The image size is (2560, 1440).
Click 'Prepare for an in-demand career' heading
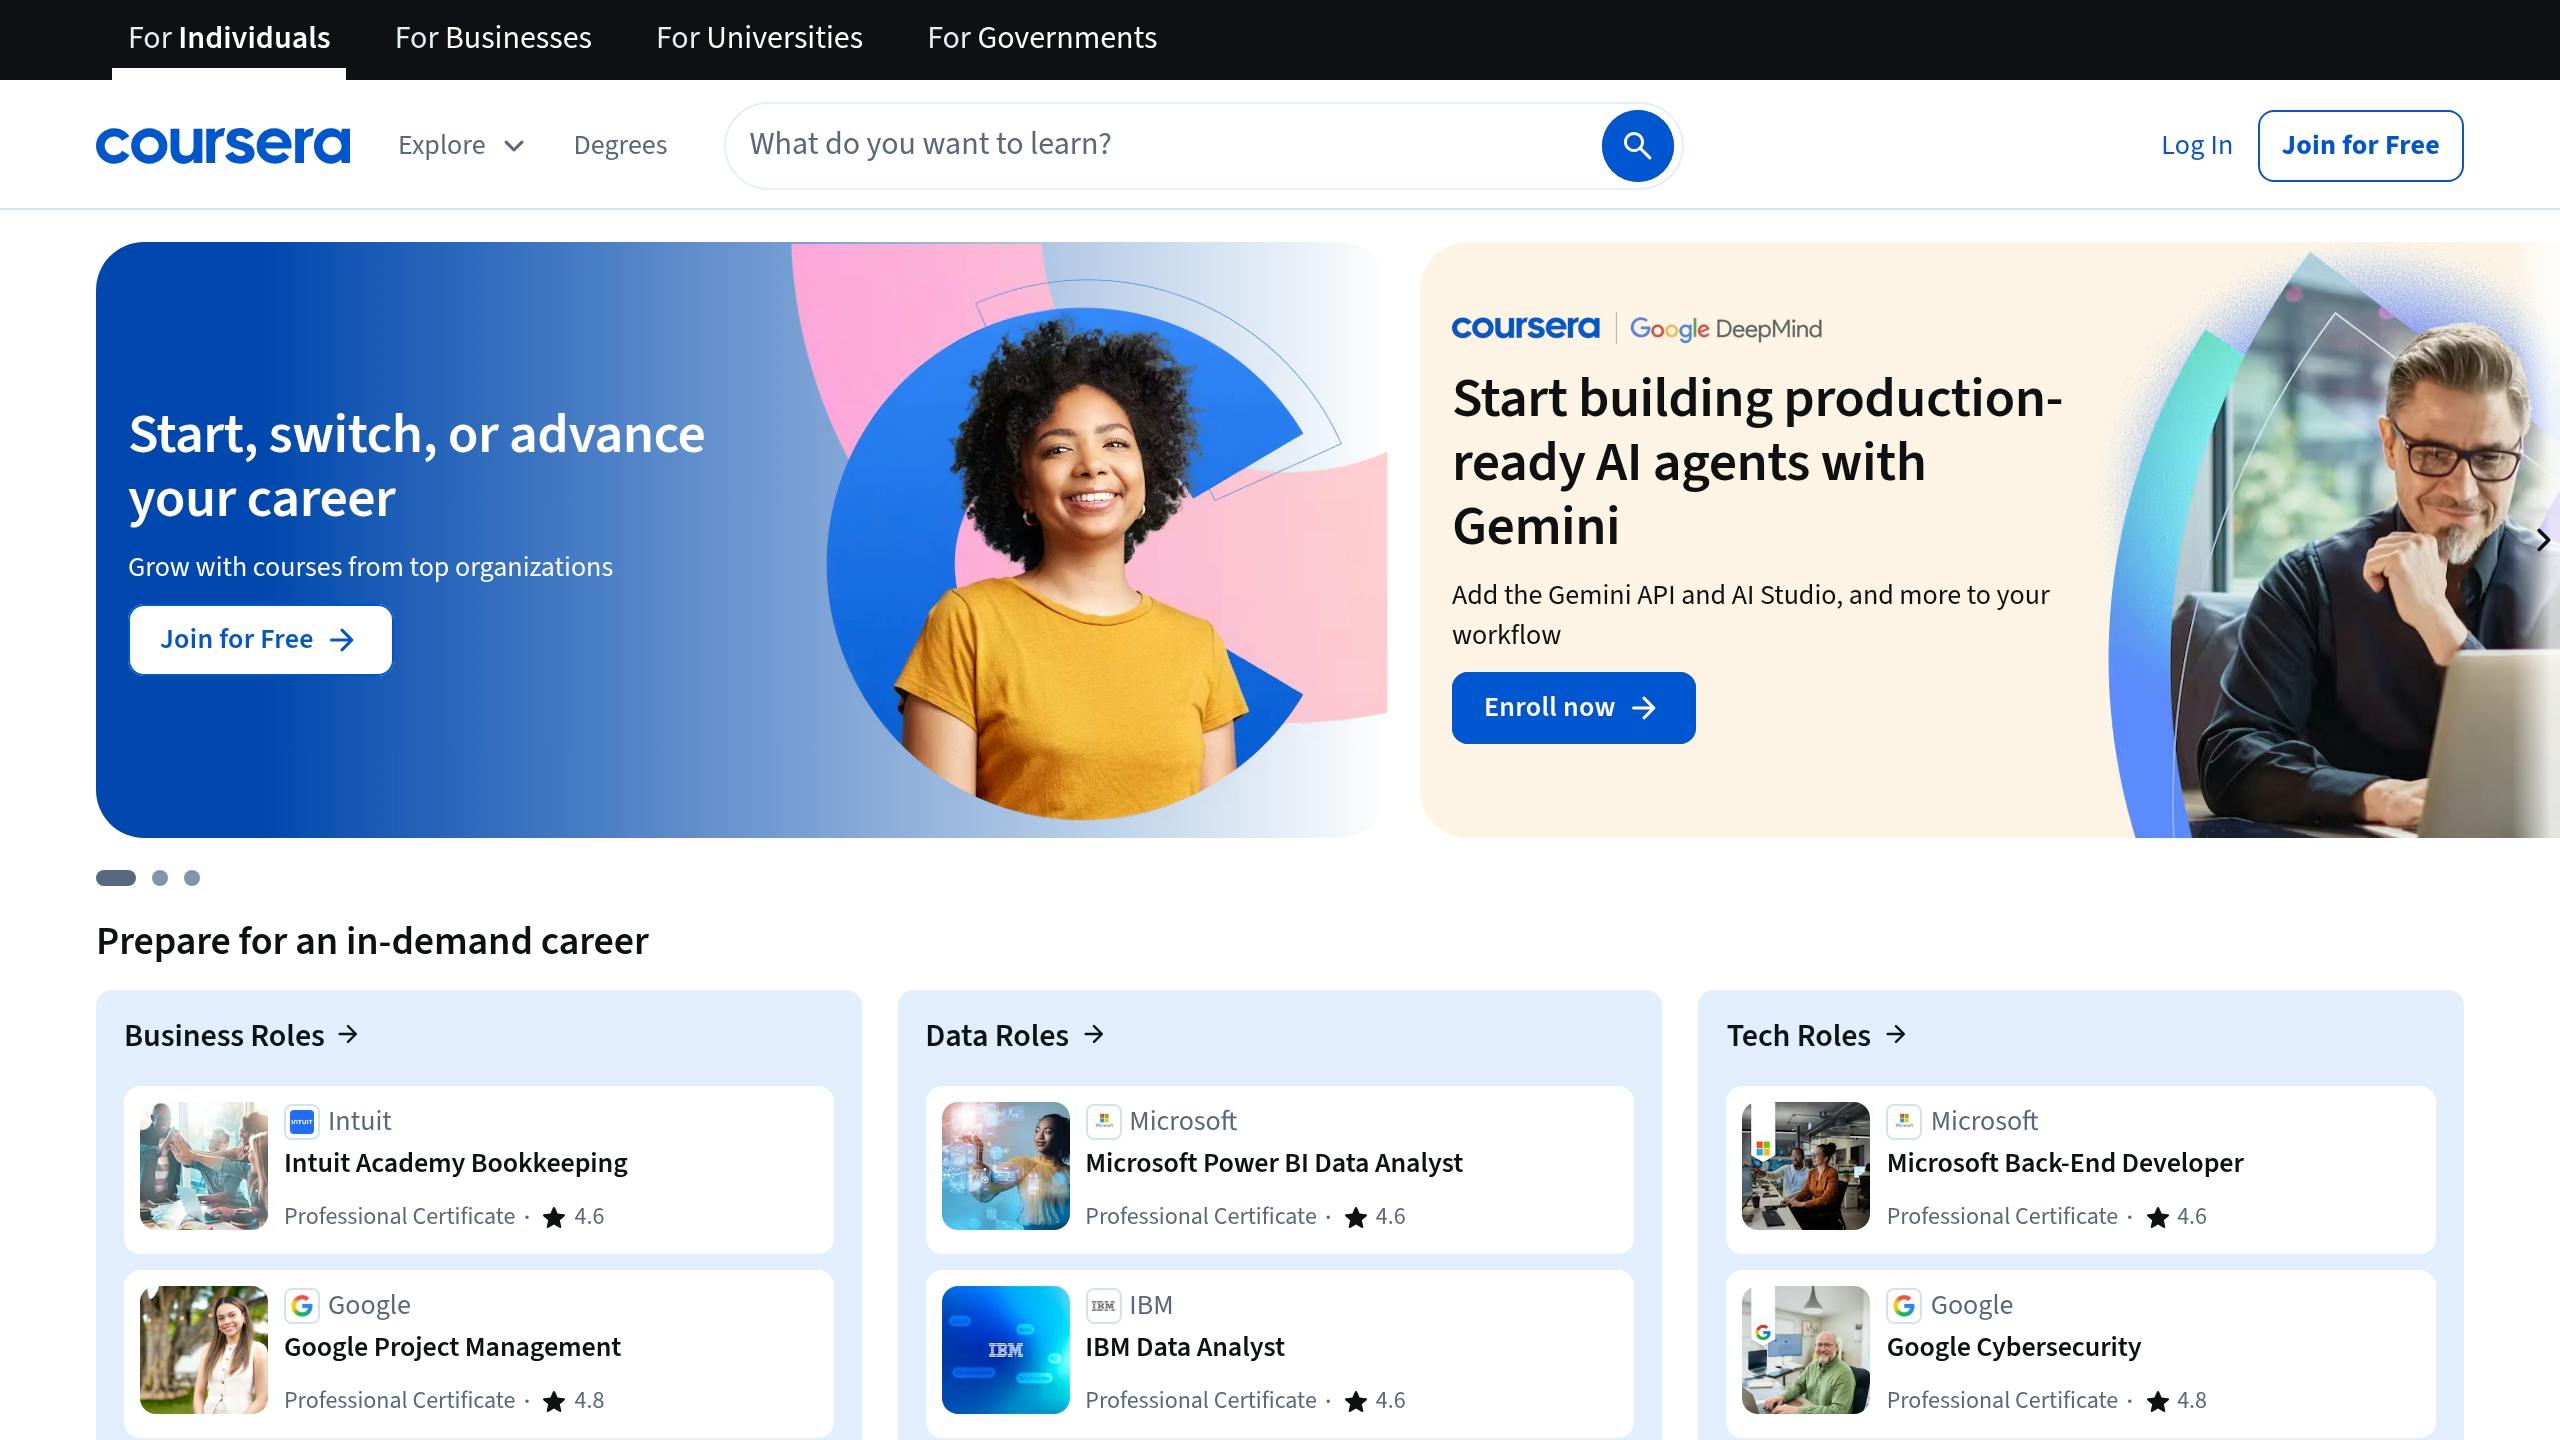point(373,941)
